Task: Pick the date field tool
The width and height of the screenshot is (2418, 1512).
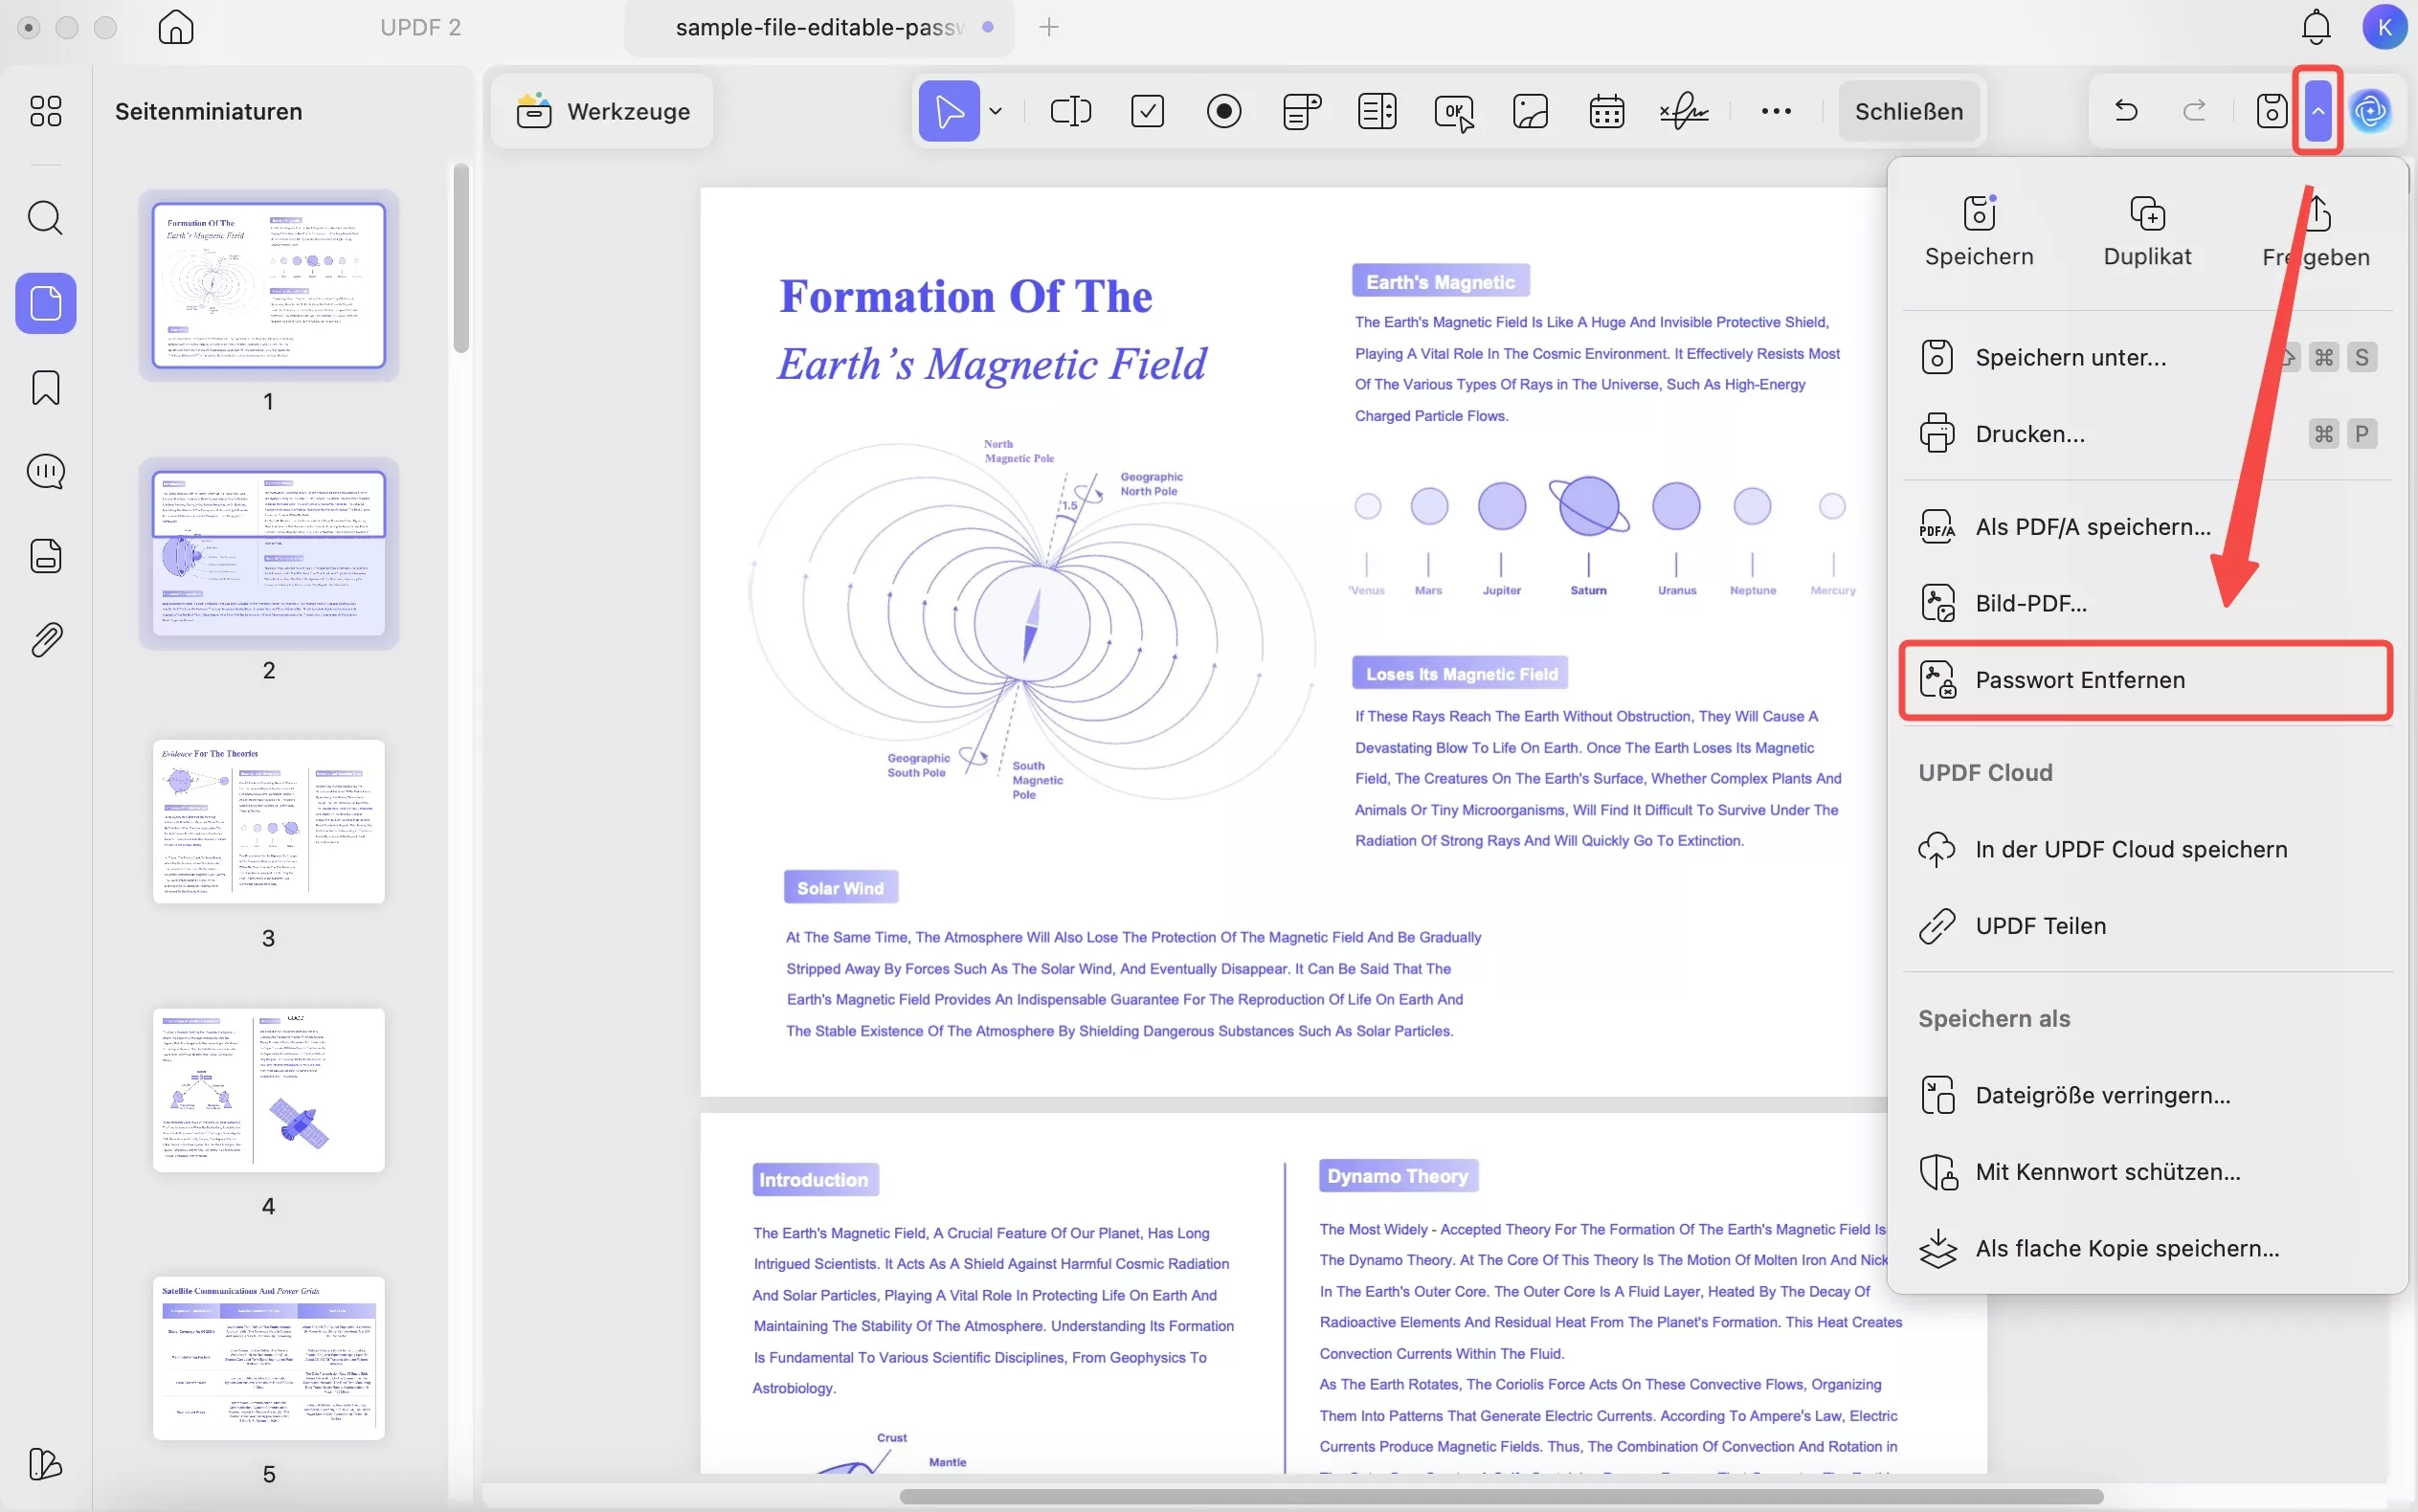Action: pos(1606,111)
